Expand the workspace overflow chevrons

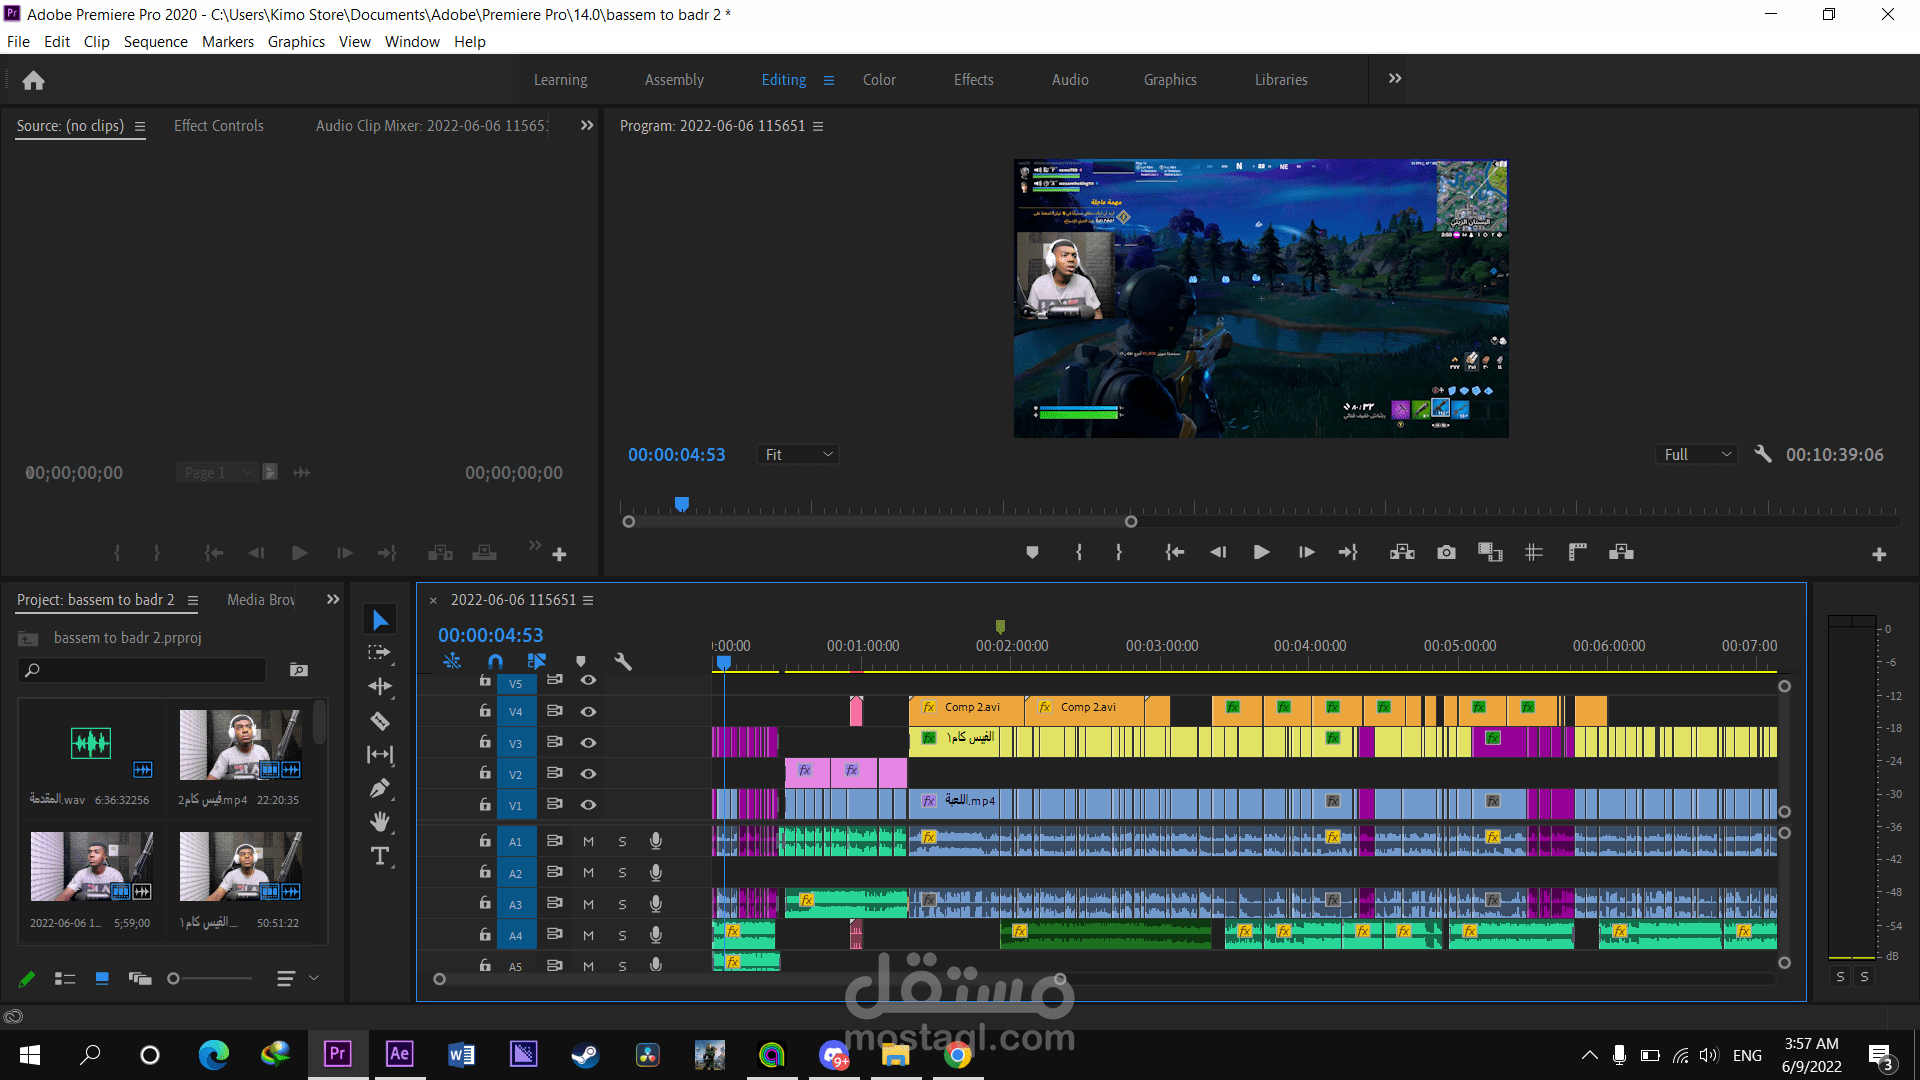pyautogui.click(x=1395, y=79)
